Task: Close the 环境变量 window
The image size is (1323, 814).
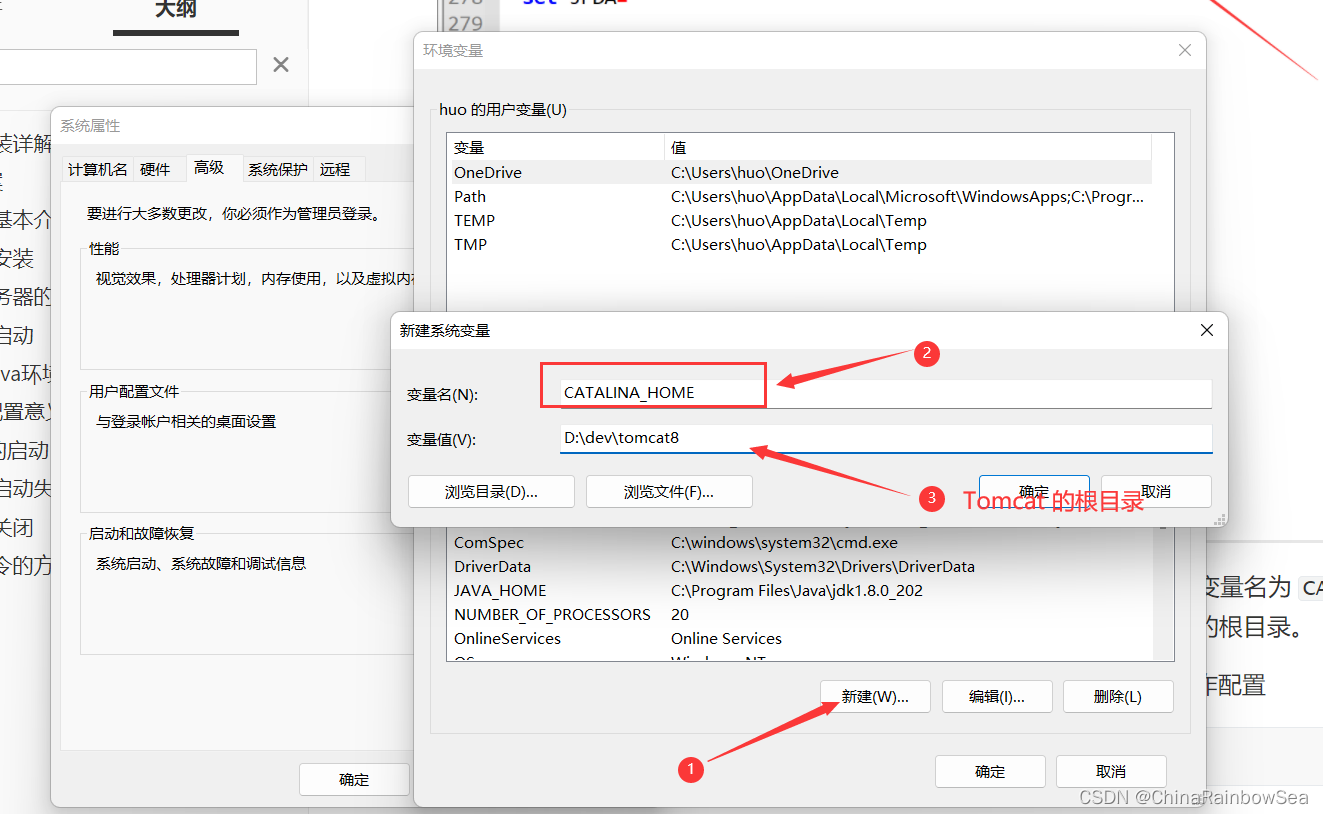Action: pos(1184,50)
